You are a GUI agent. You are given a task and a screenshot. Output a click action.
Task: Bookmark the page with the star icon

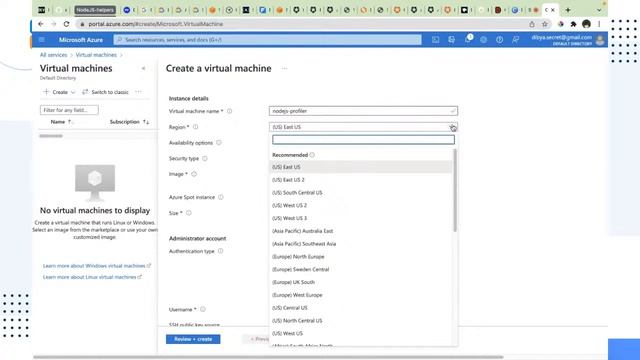[x=544, y=24]
